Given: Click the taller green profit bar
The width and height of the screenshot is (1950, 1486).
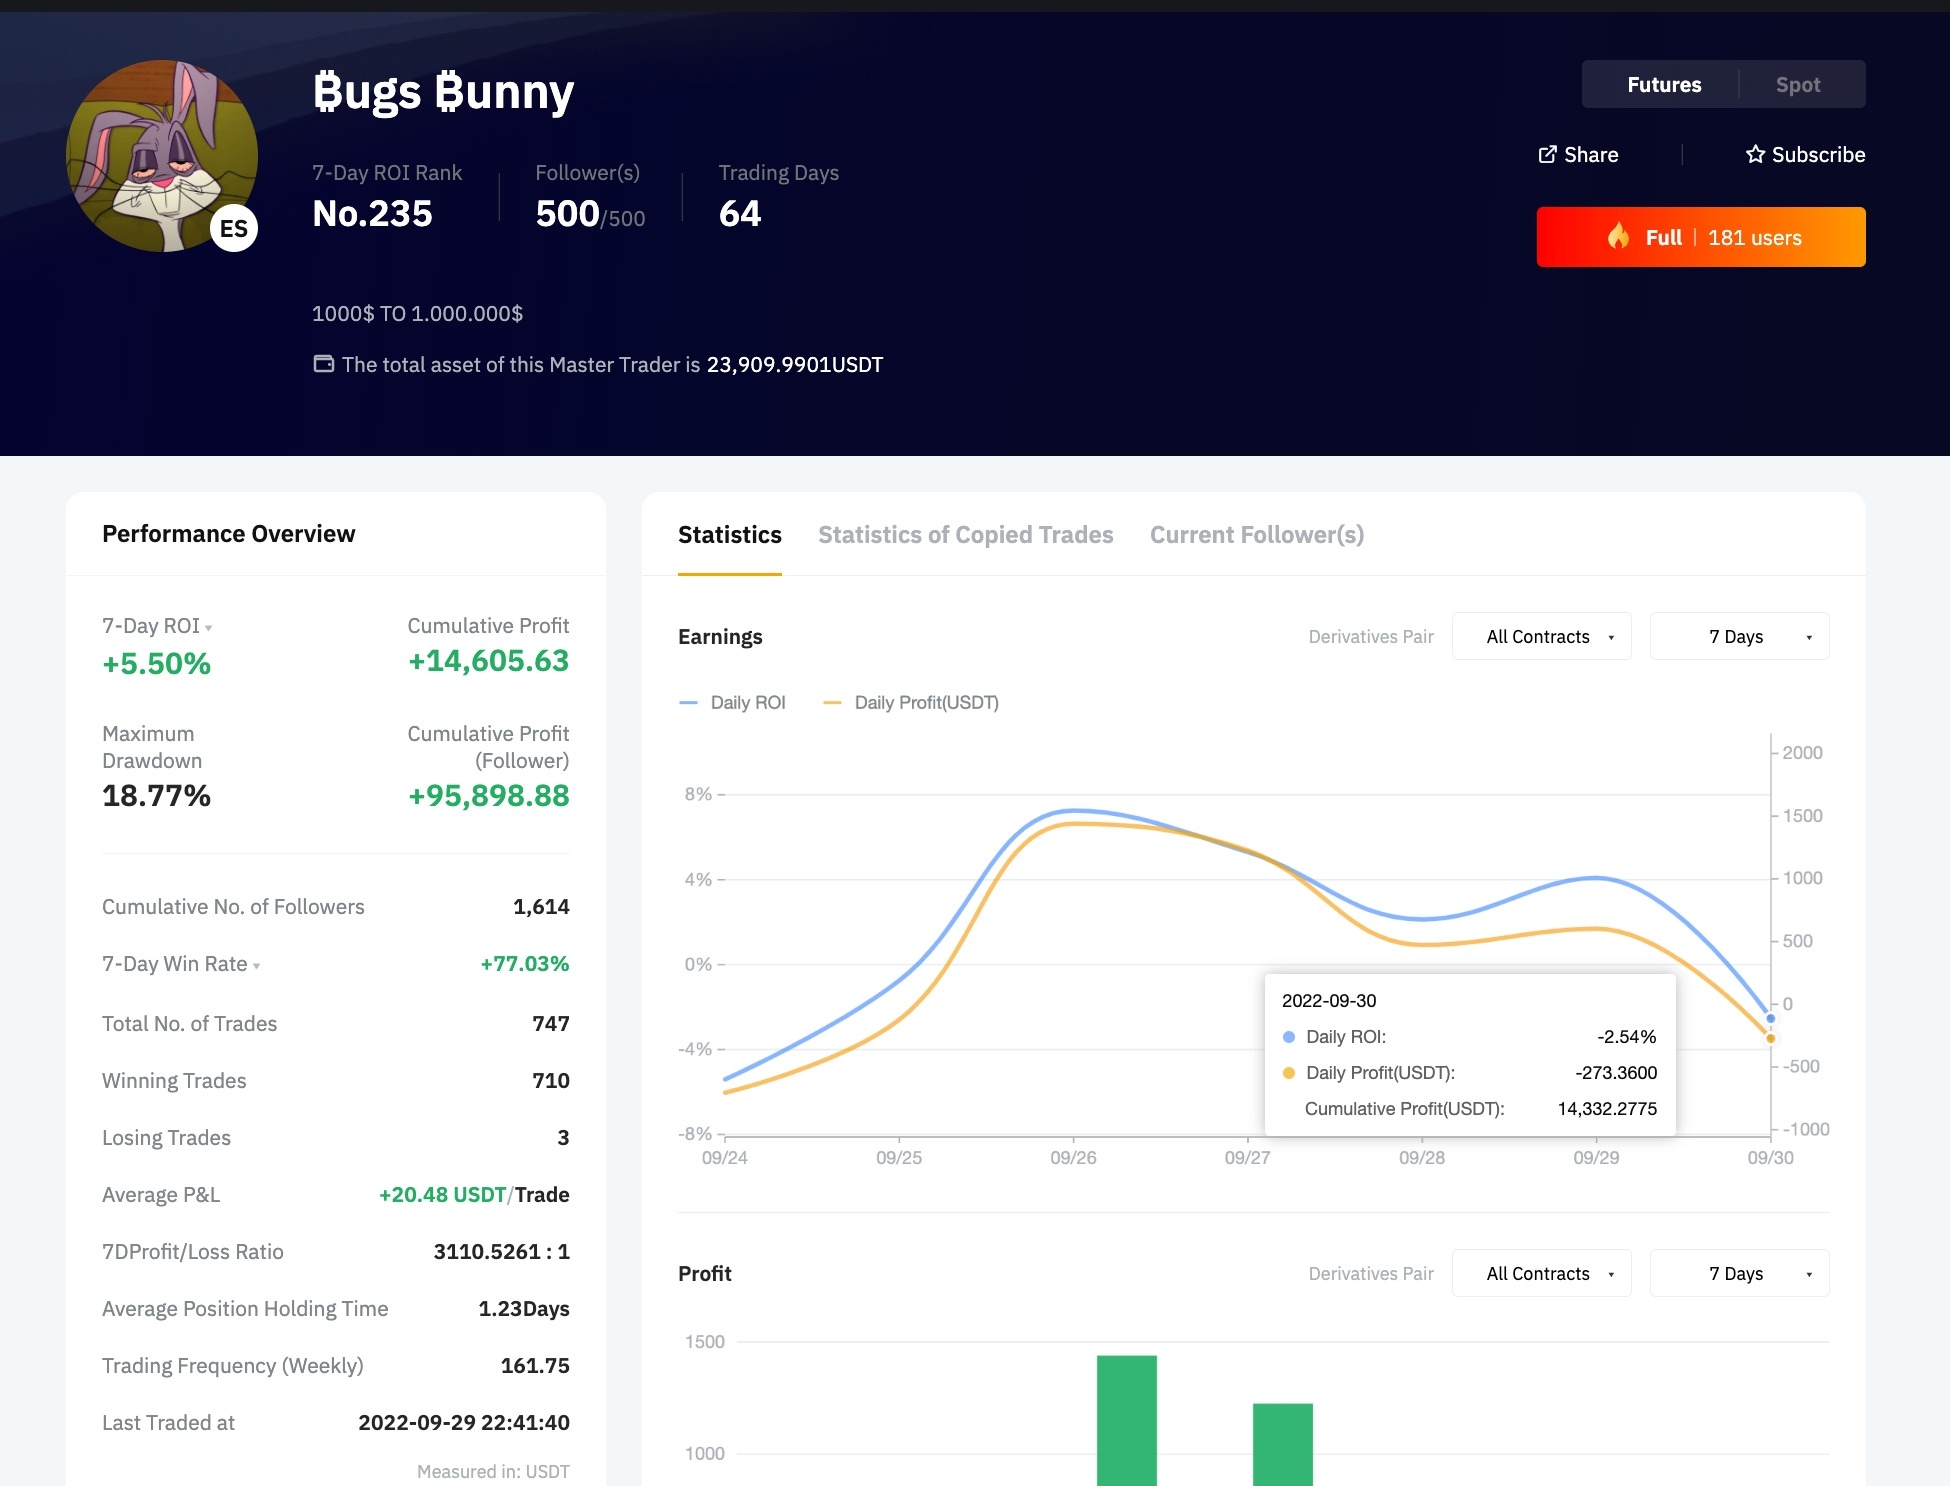Looking at the screenshot, I should [x=1127, y=1420].
